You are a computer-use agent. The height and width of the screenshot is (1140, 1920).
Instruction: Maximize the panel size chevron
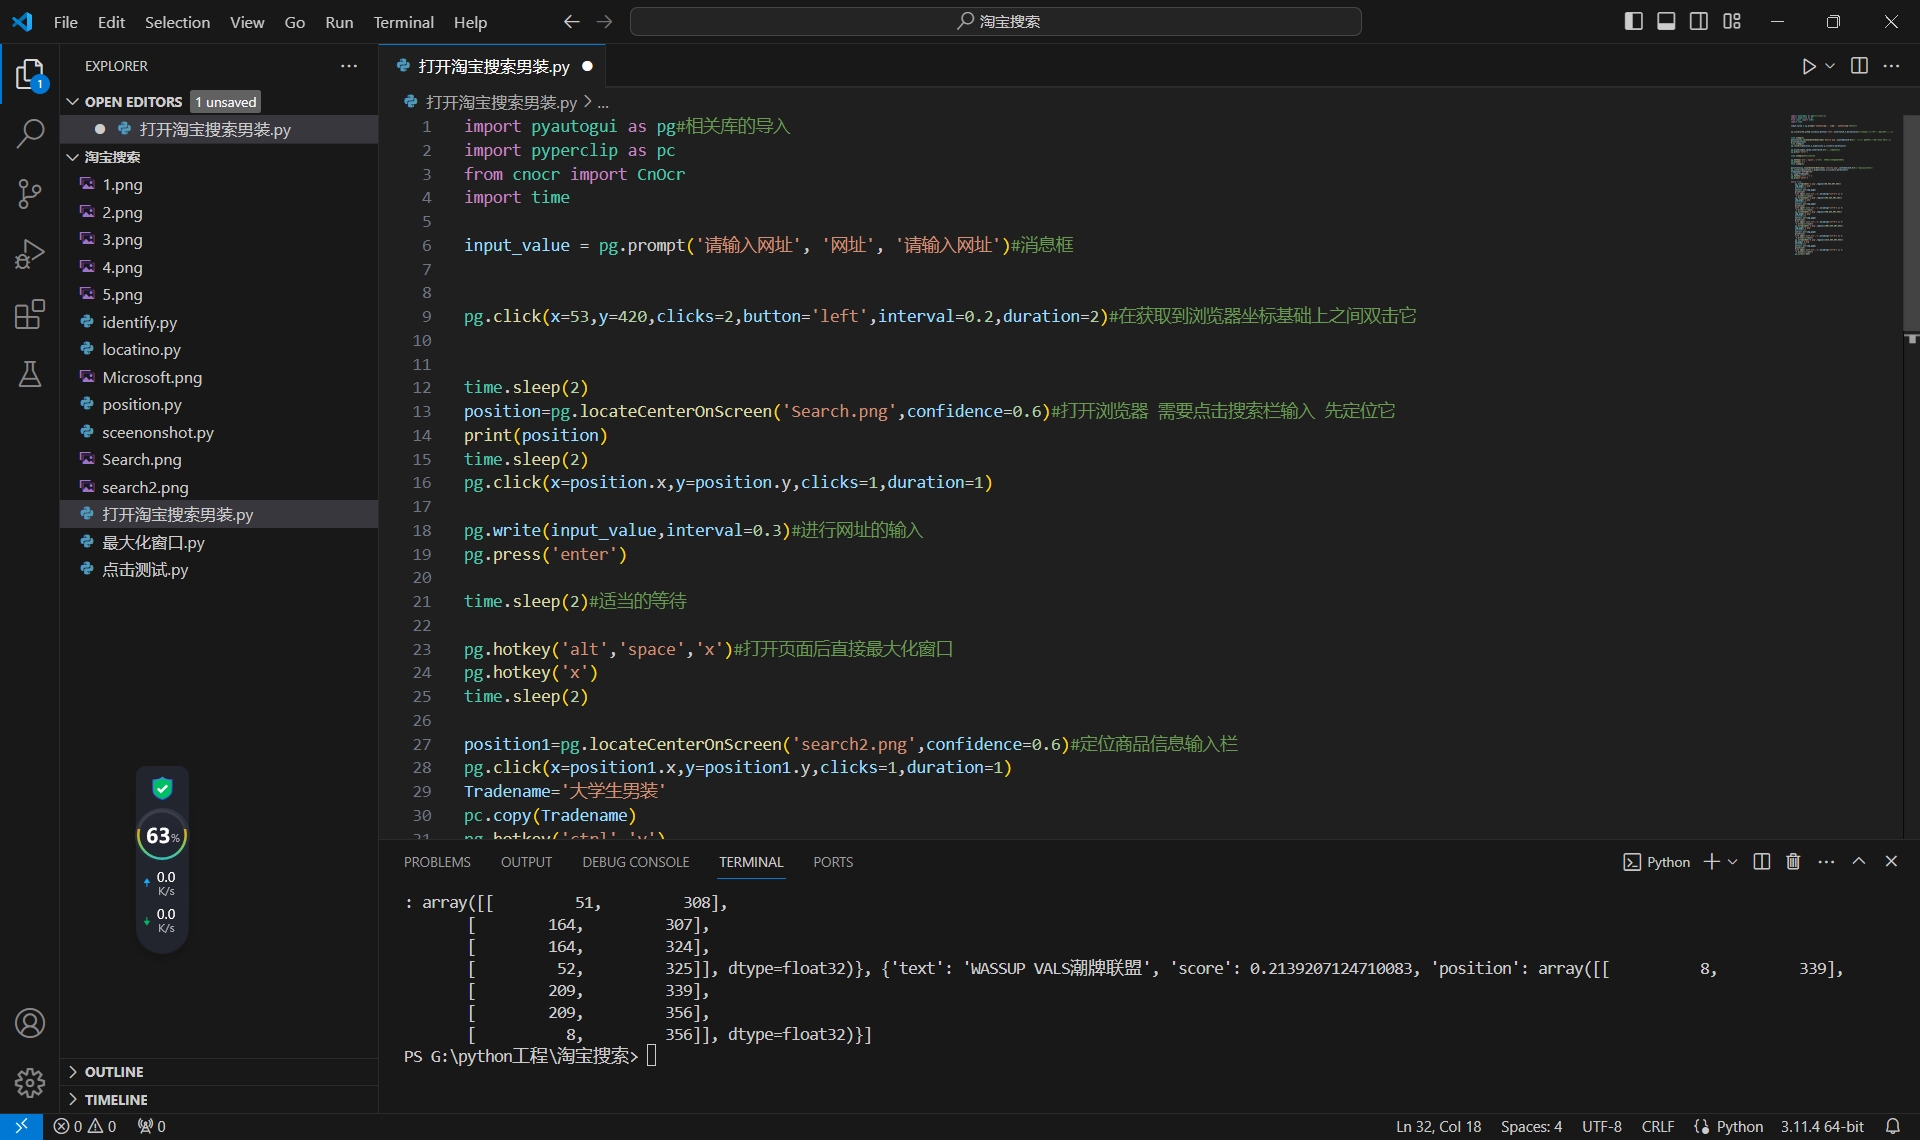(x=1859, y=861)
